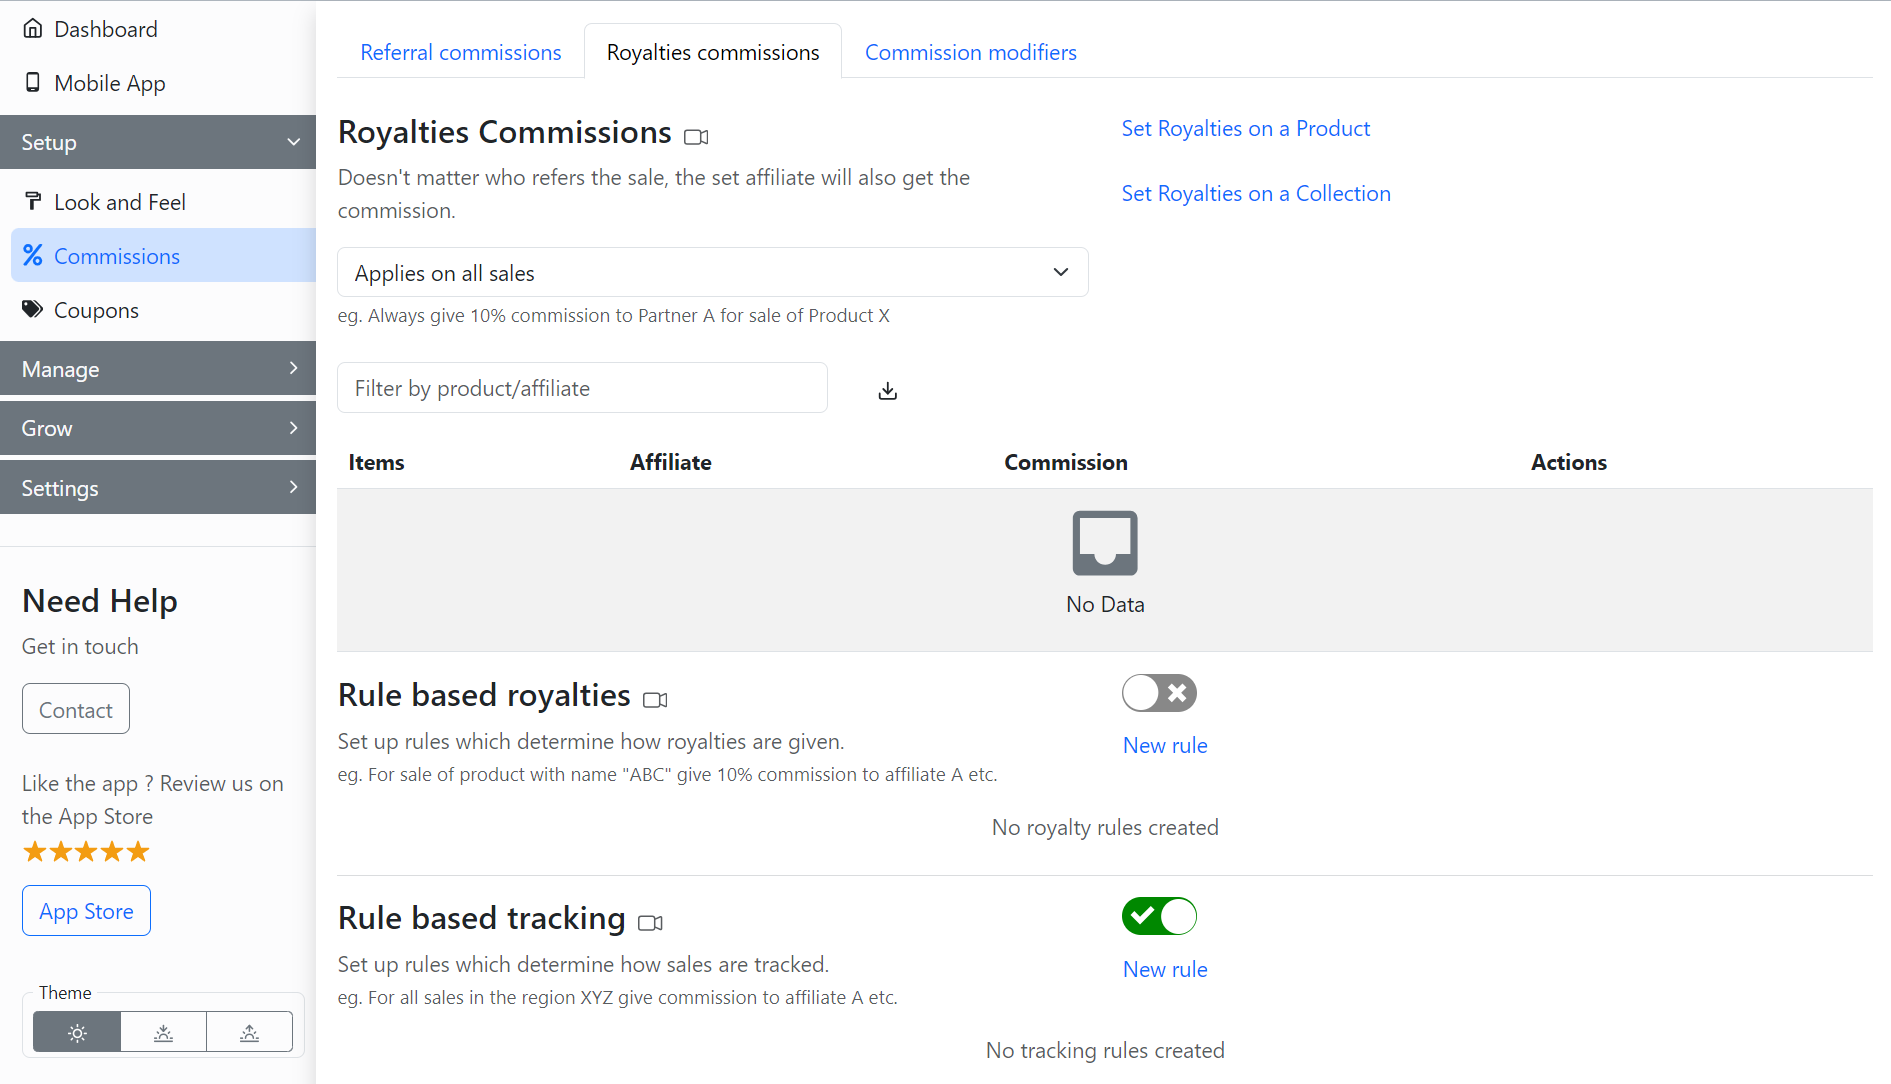This screenshot has width=1891, height=1084.
Task: Open video help beside Rule based tracking
Action: tap(650, 923)
